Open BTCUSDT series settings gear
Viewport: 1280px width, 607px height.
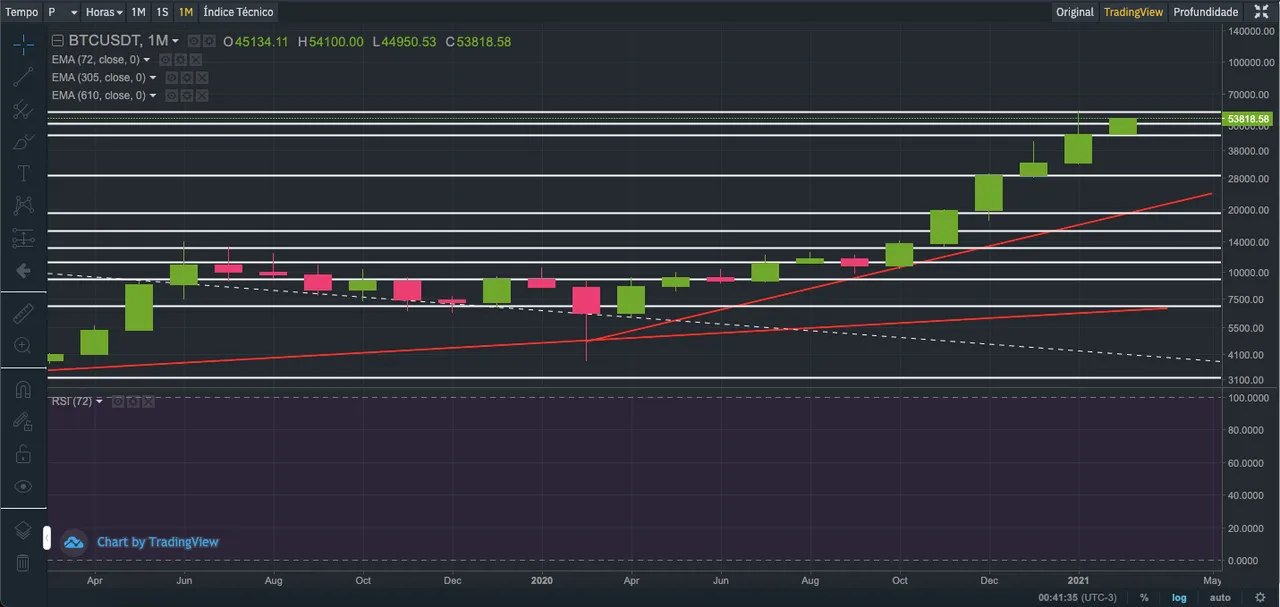(209, 41)
